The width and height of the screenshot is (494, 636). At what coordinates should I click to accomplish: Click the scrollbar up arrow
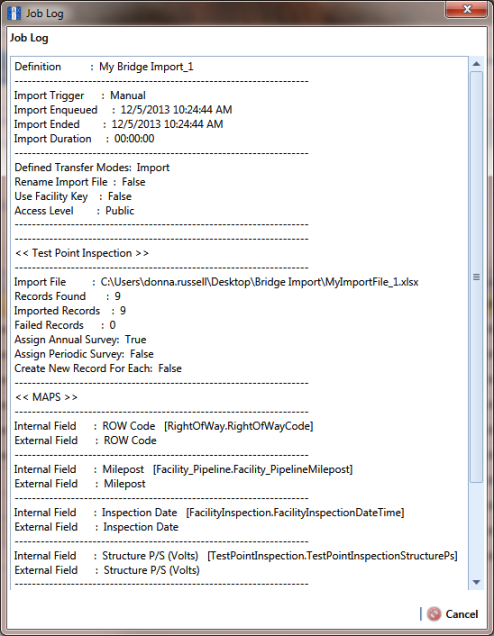pos(477,64)
